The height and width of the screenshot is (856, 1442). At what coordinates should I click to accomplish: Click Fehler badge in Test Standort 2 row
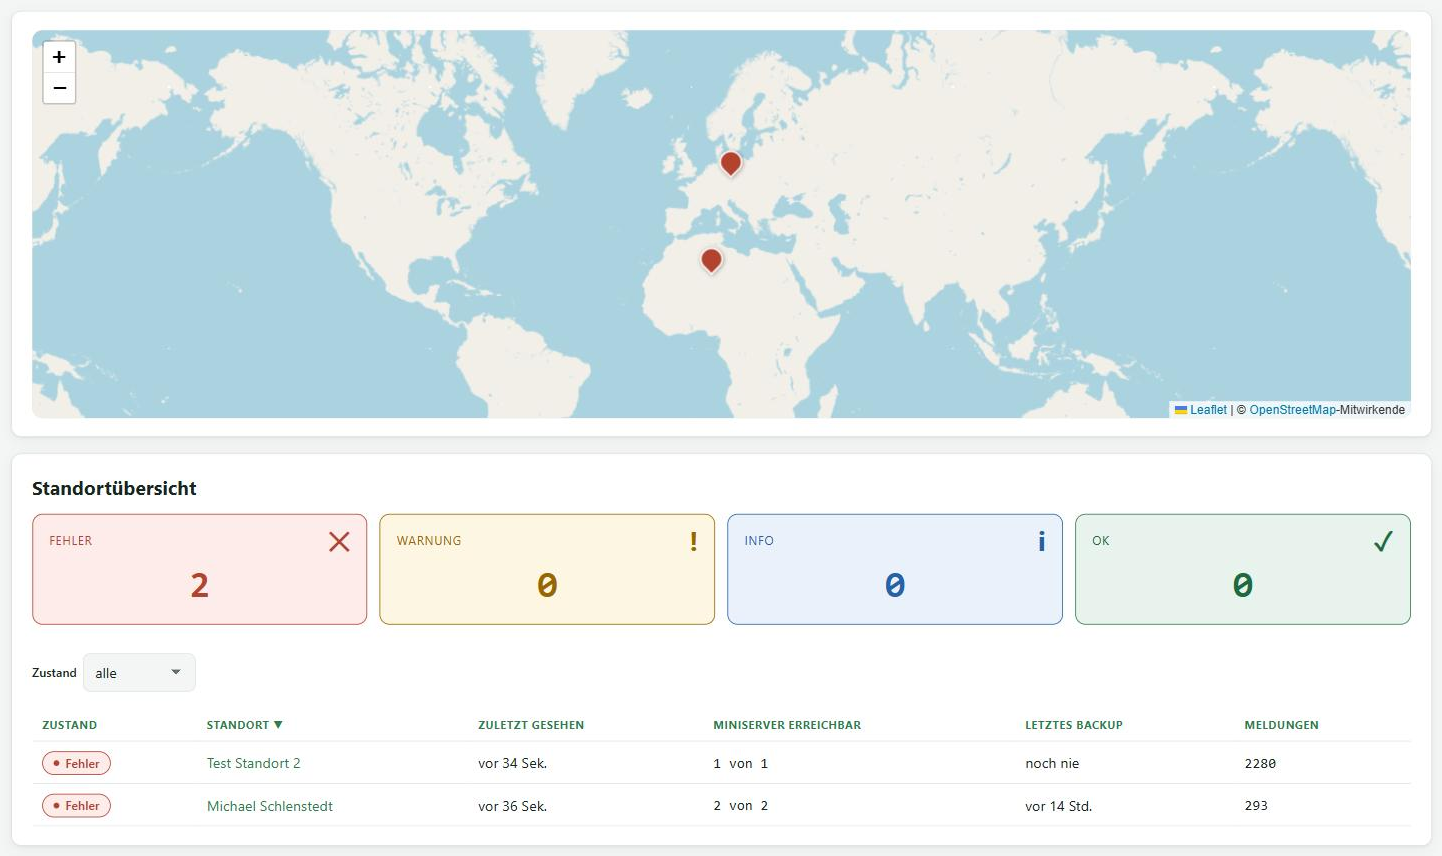tap(76, 763)
